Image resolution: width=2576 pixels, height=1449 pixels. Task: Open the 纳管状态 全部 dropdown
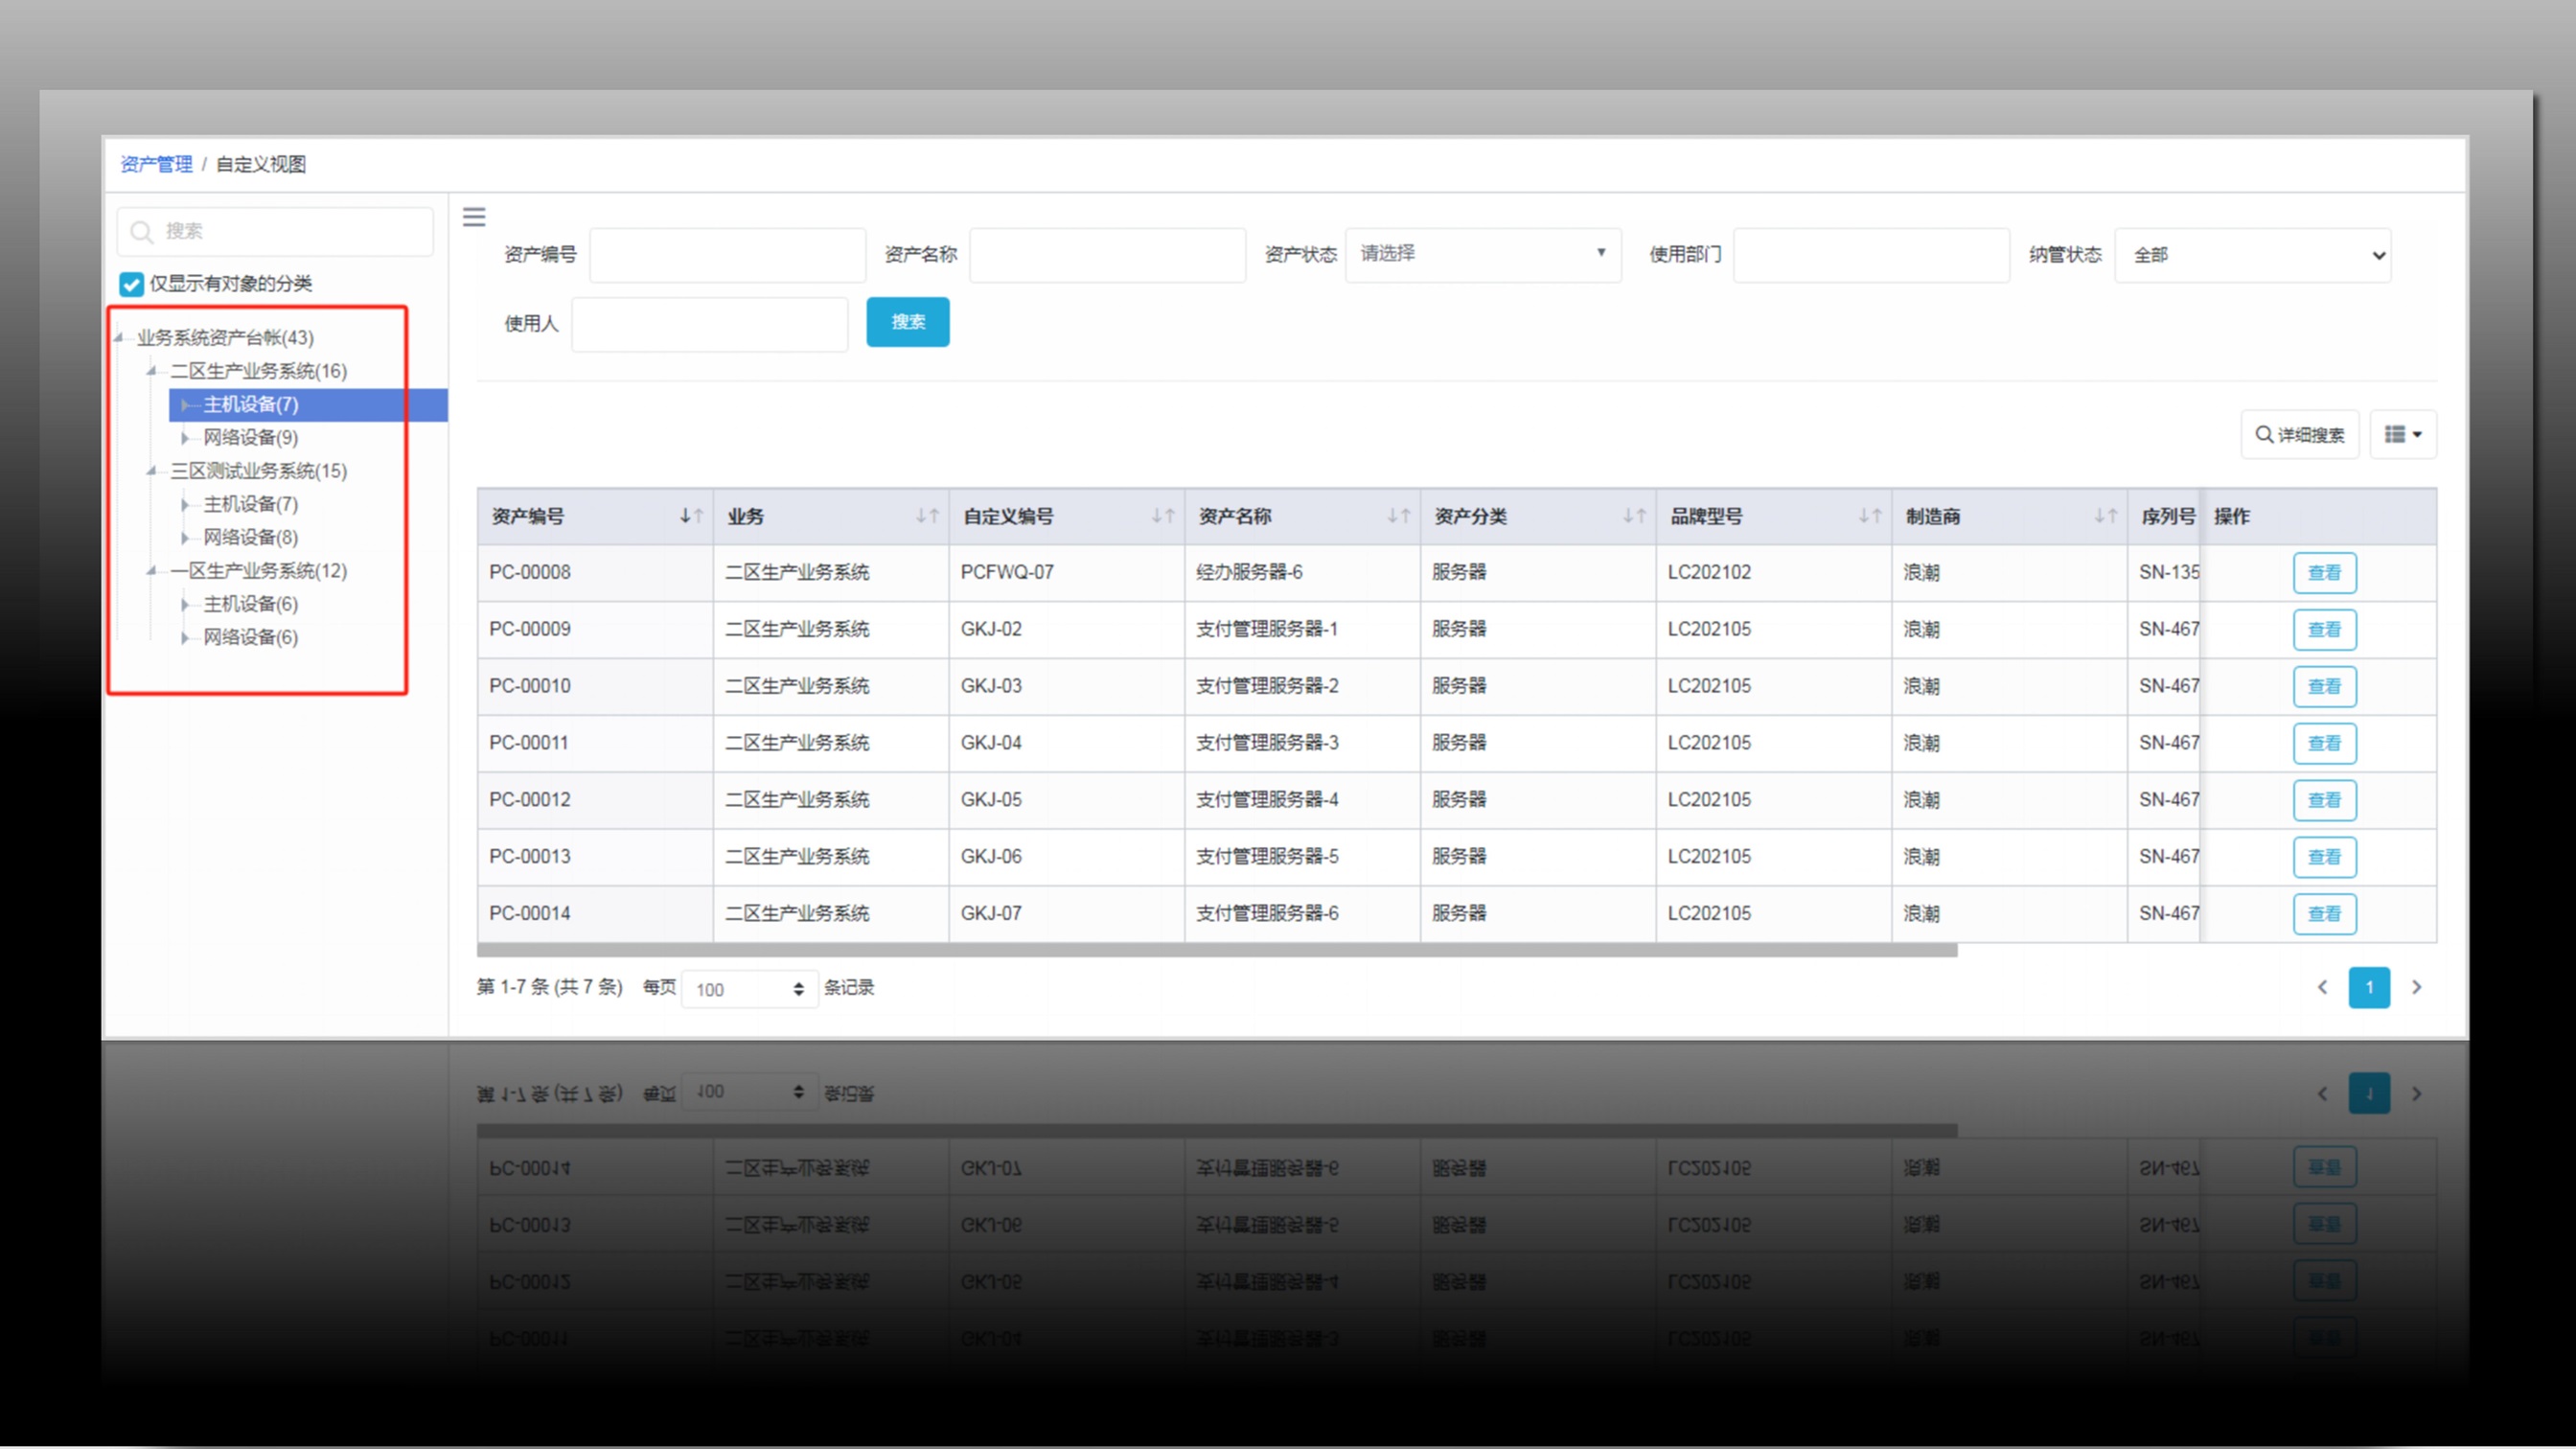(x=2252, y=255)
